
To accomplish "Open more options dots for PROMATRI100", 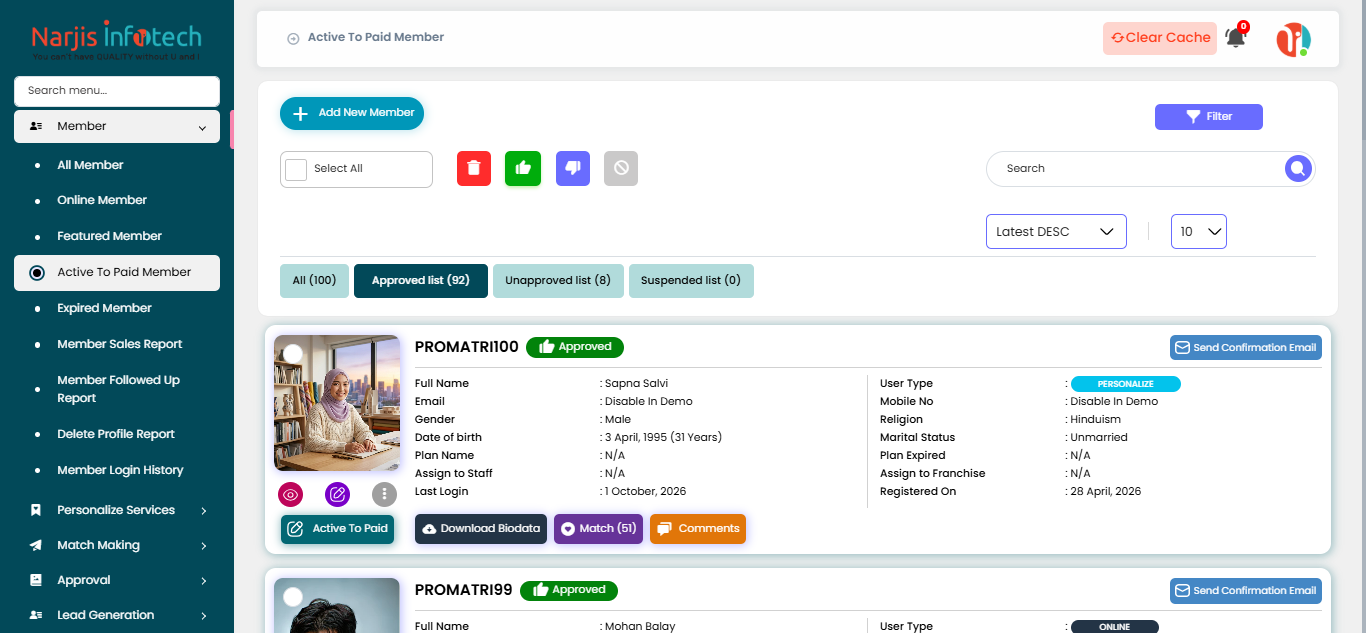I will click(x=384, y=494).
